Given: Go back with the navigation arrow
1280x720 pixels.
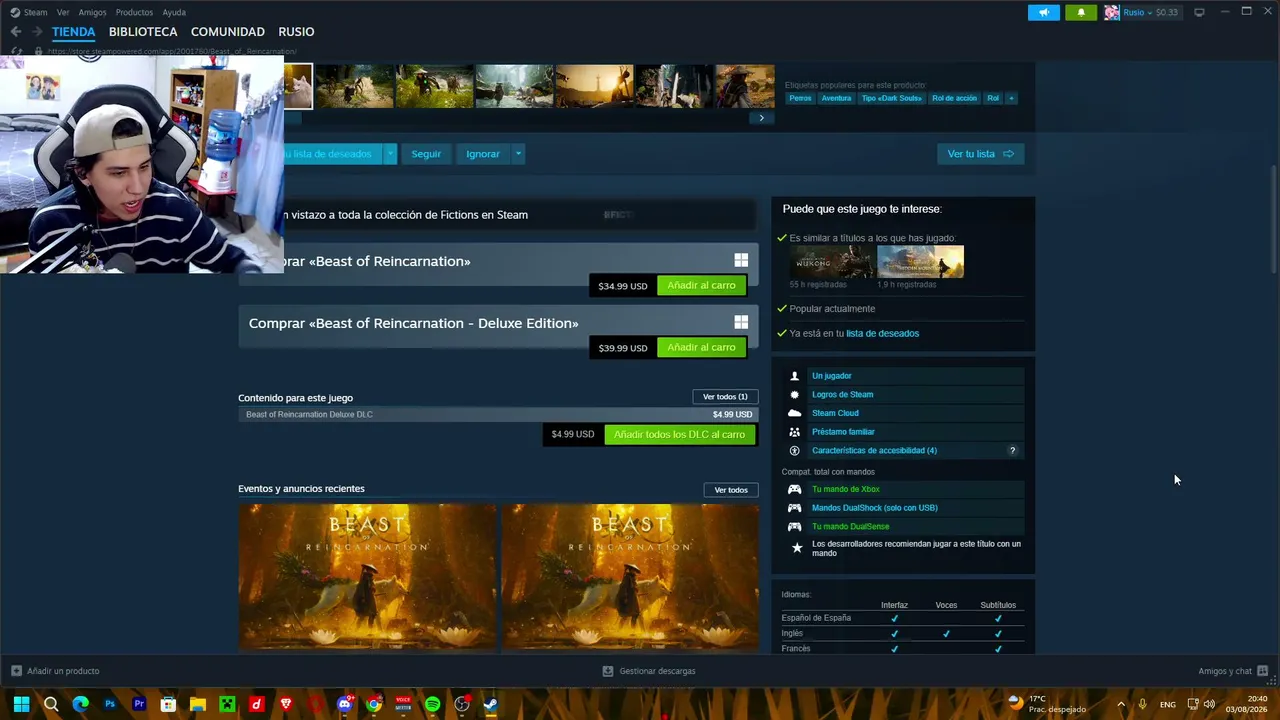Looking at the screenshot, I should pos(16,32).
